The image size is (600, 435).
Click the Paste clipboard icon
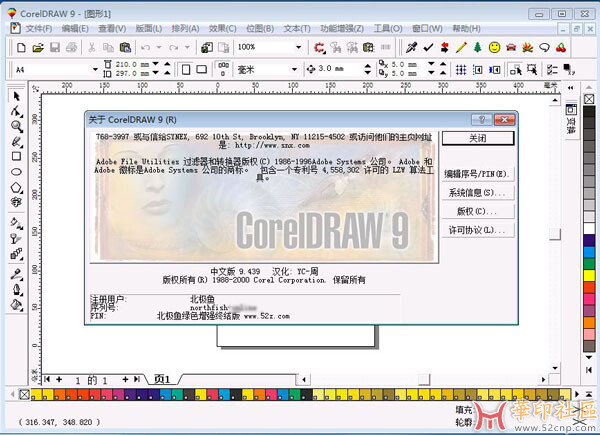(x=125, y=47)
